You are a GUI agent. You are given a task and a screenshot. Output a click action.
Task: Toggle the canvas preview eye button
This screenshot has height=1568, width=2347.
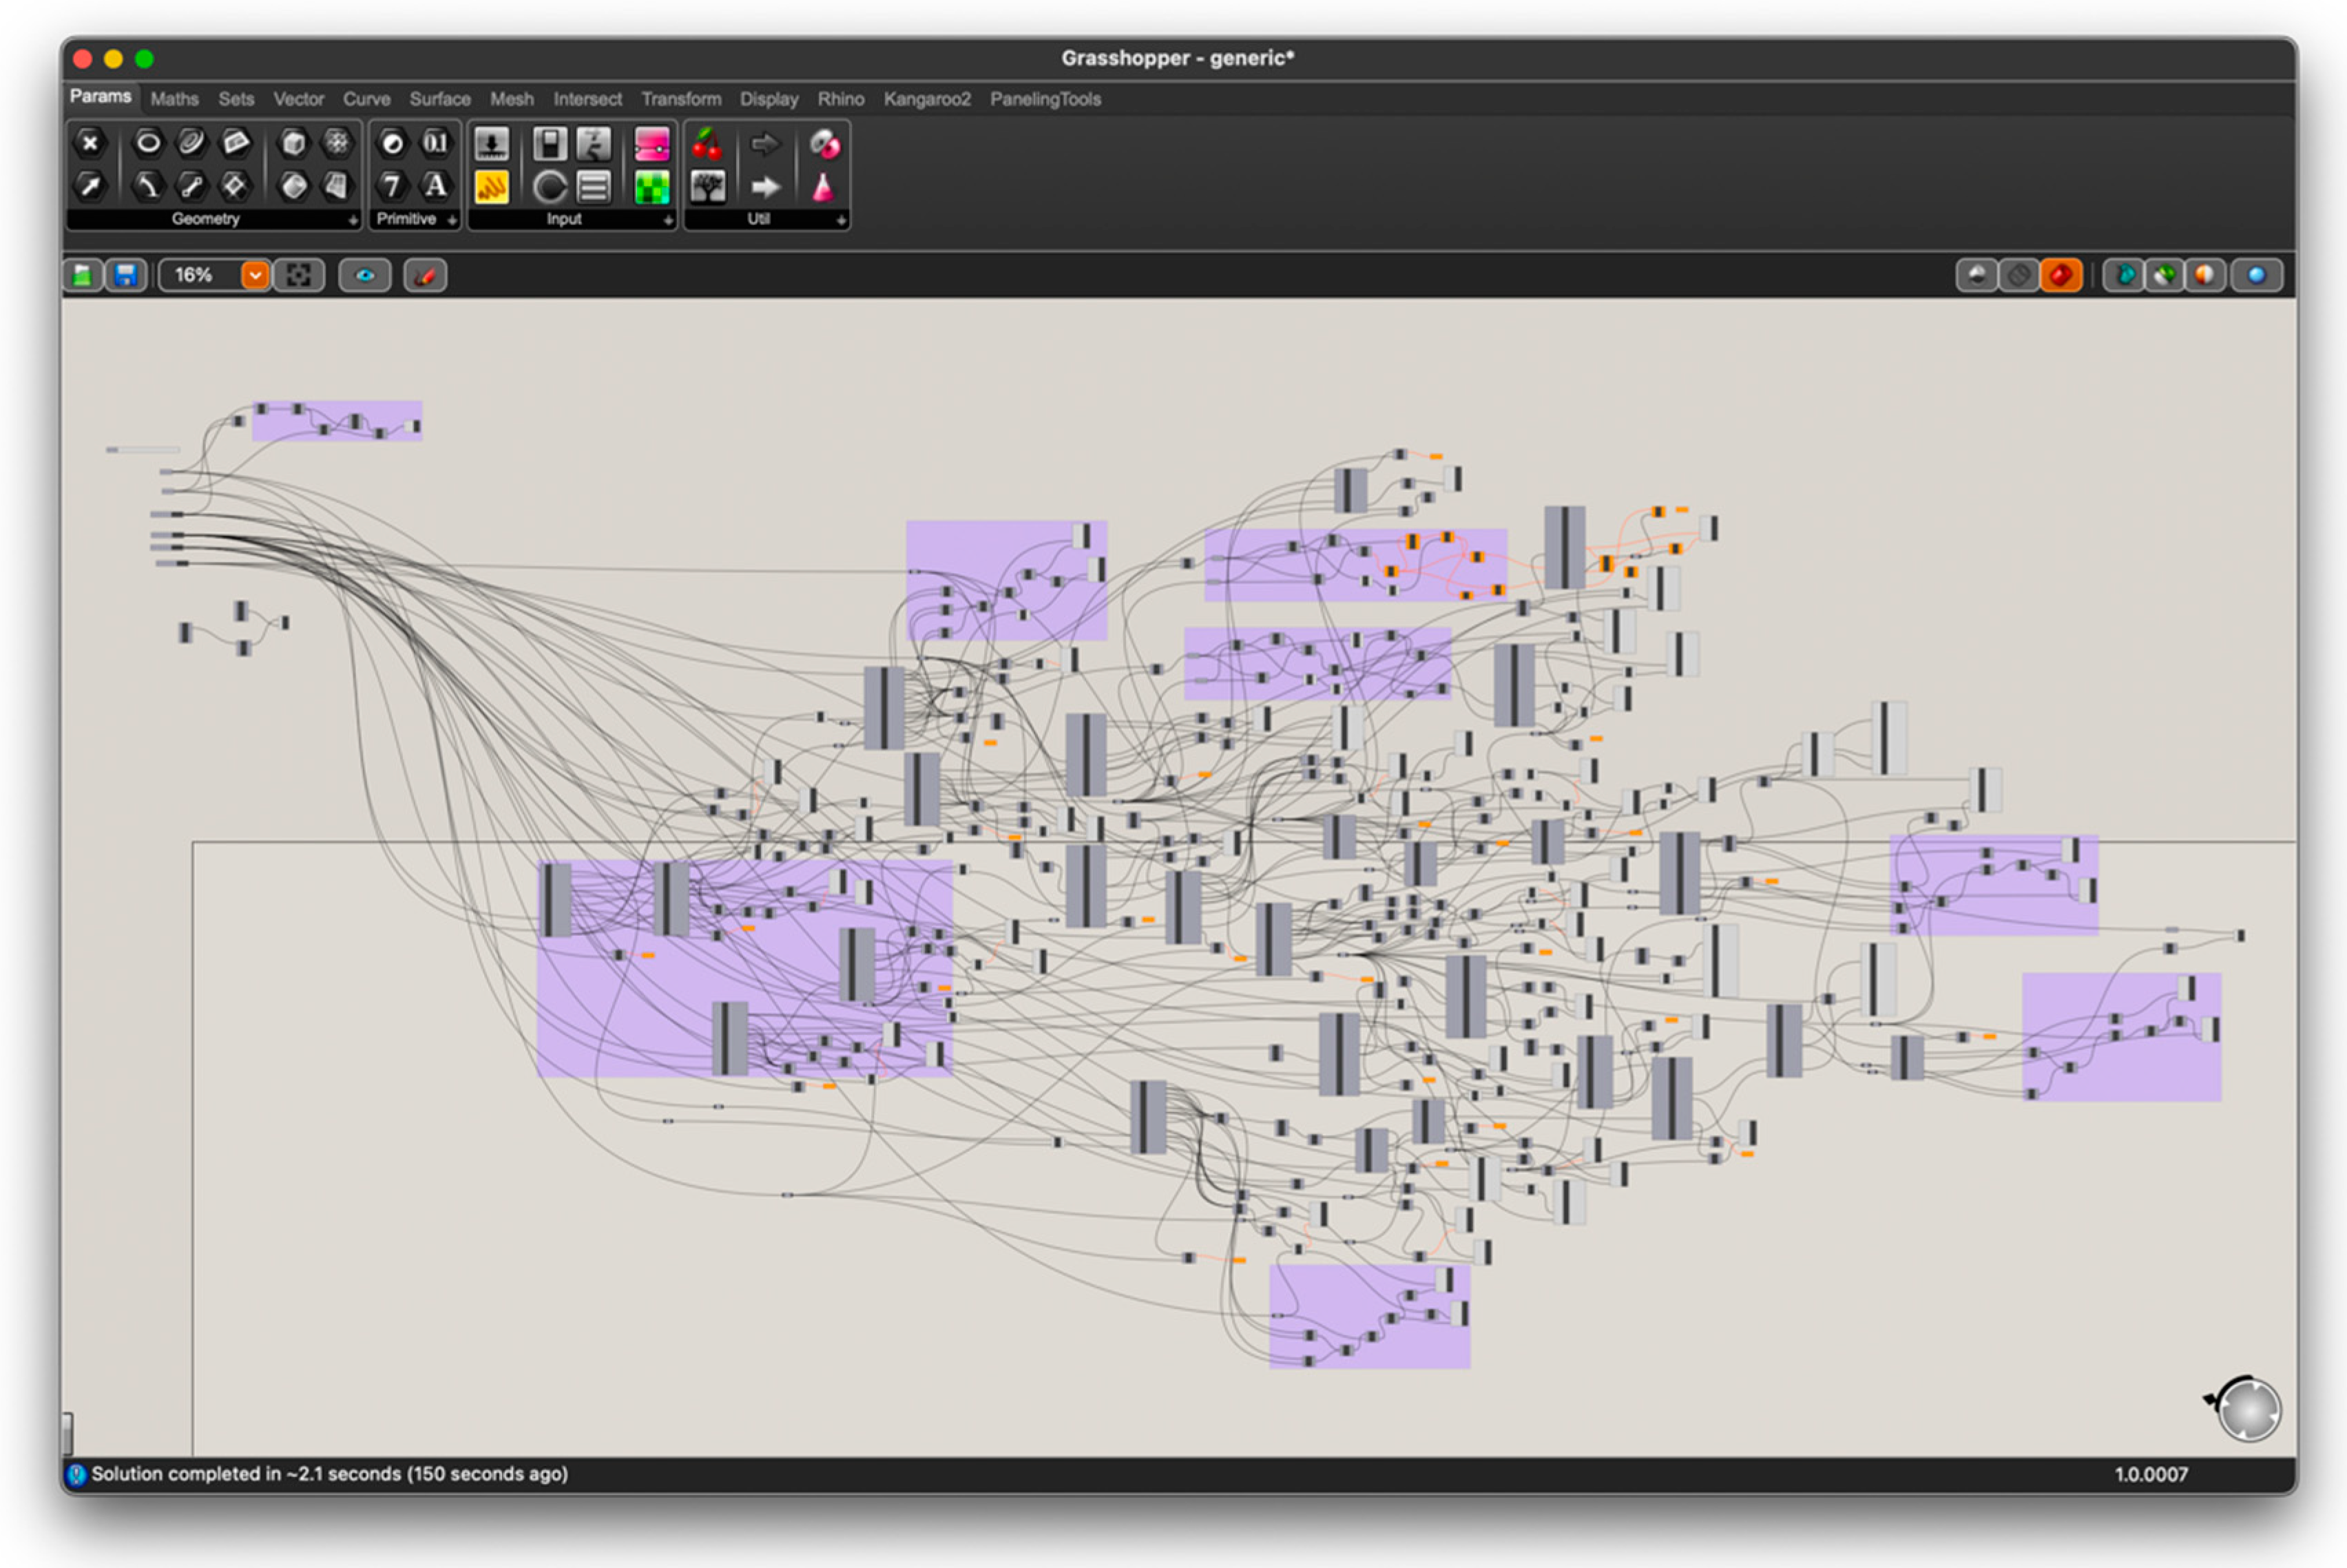coord(364,275)
